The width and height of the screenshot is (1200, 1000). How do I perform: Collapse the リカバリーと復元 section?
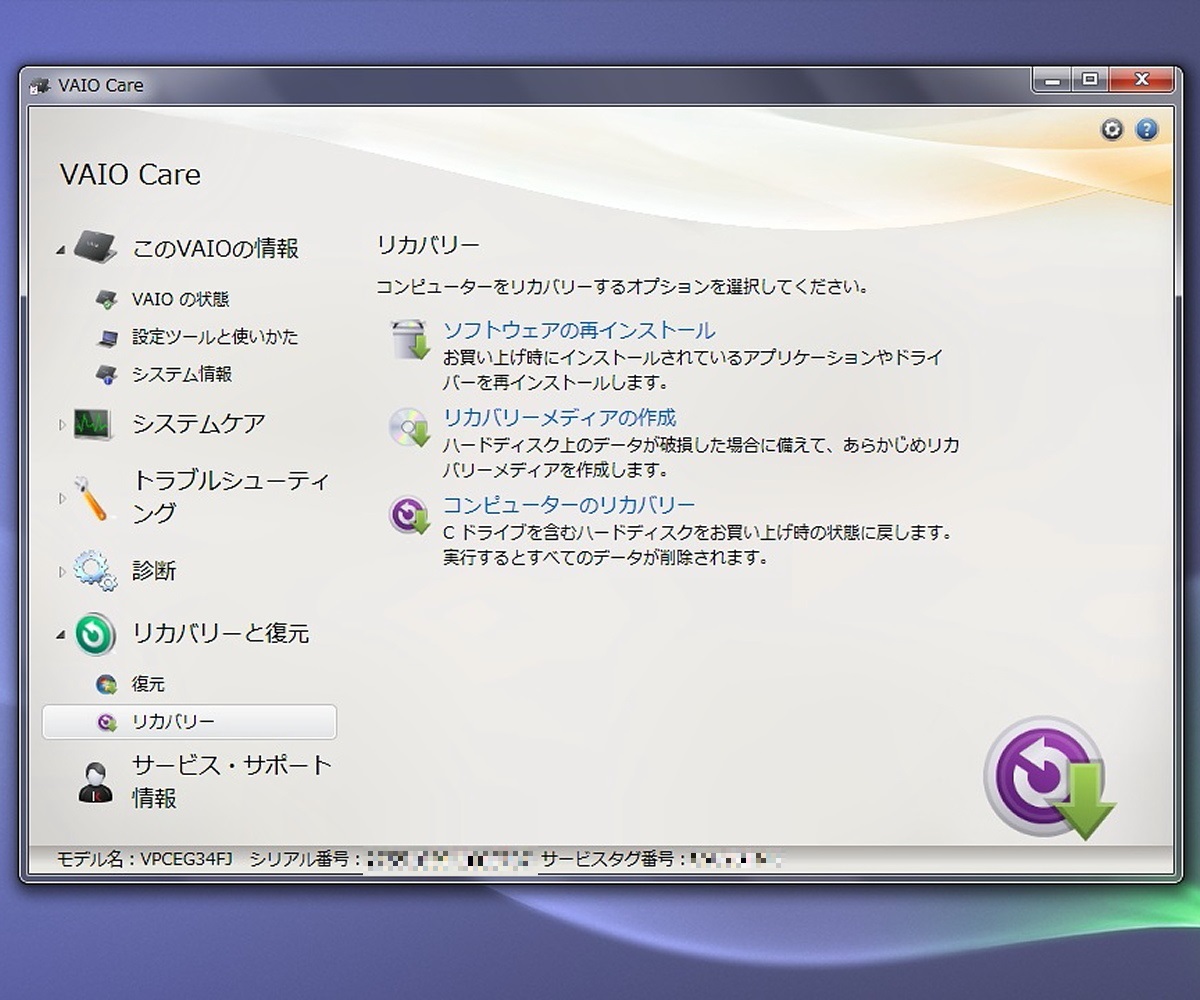coord(60,635)
